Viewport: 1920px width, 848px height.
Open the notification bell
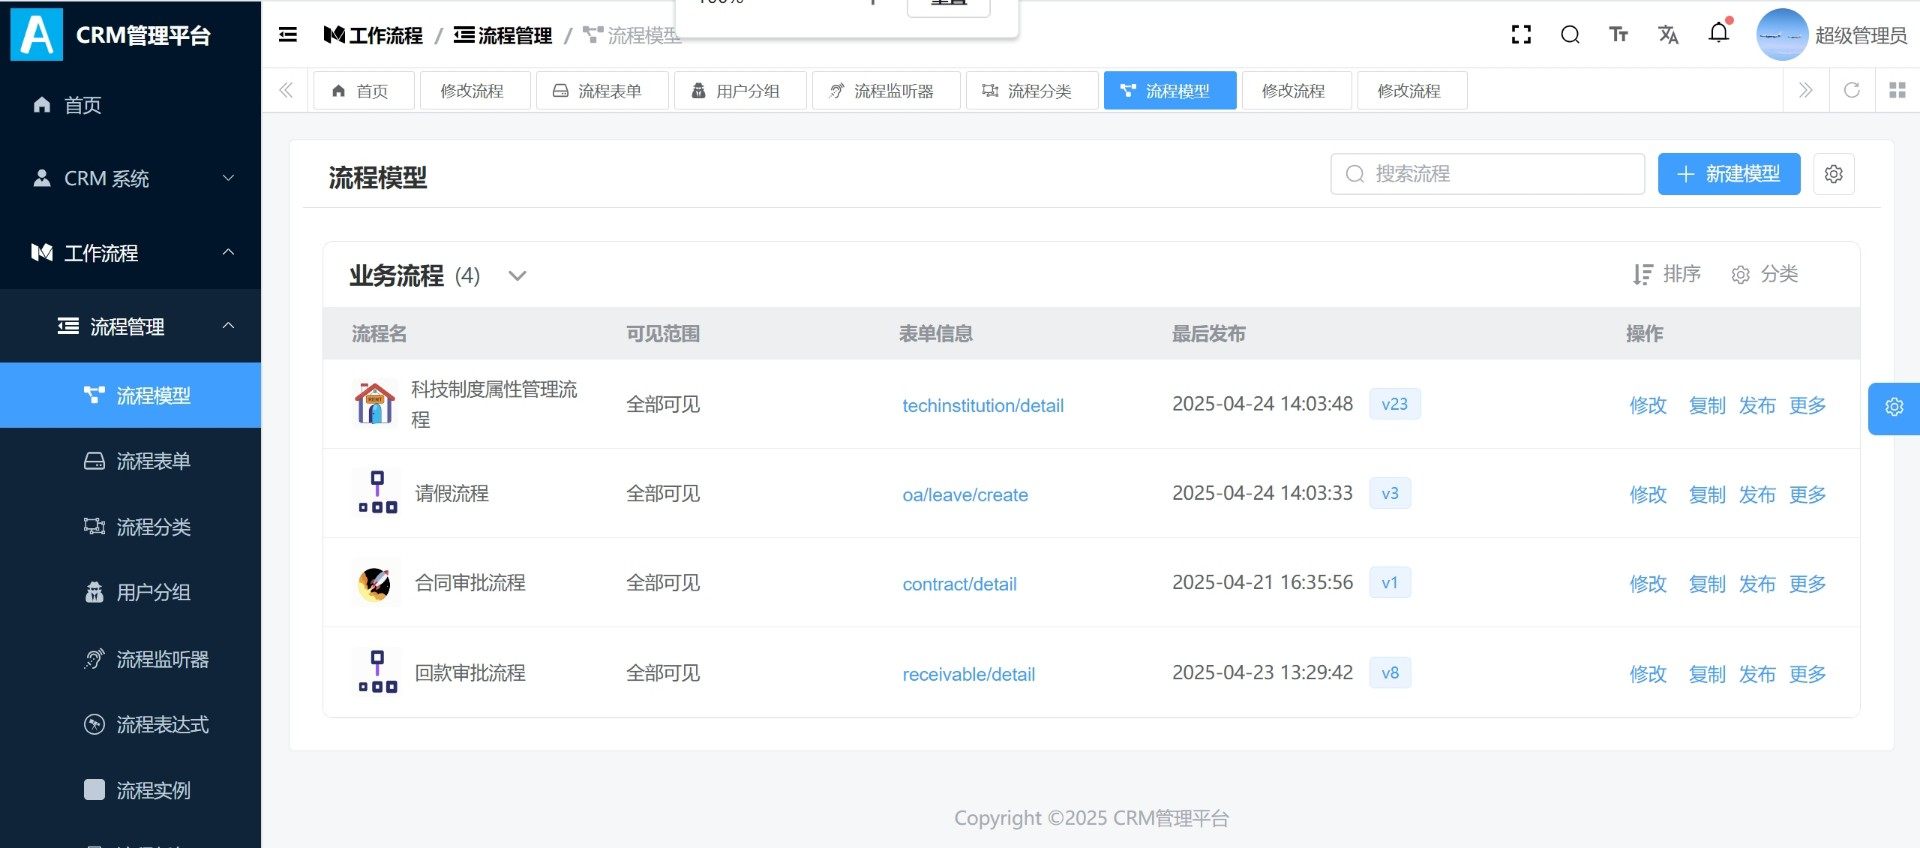1718,33
